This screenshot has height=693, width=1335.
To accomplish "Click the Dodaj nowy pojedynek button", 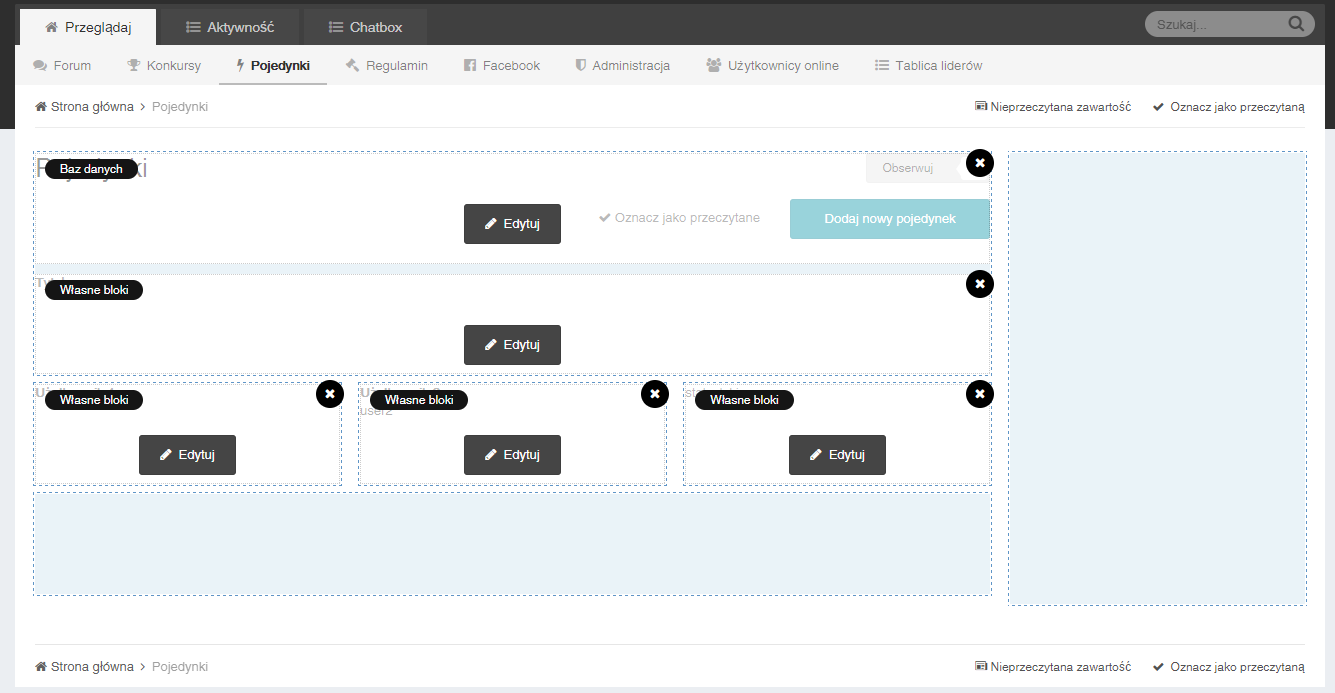I will (x=889, y=219).
